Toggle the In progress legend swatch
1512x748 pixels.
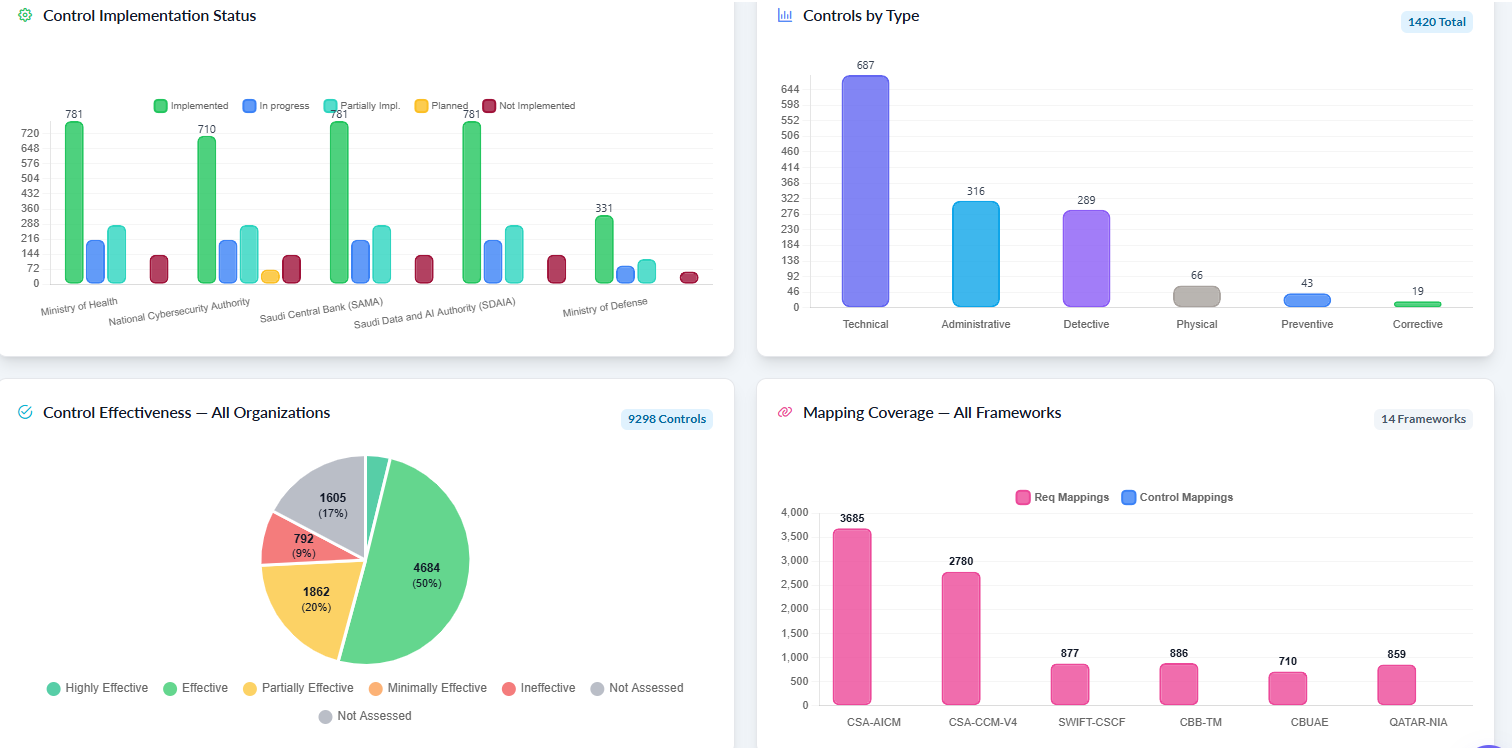(x=249, y=106)
